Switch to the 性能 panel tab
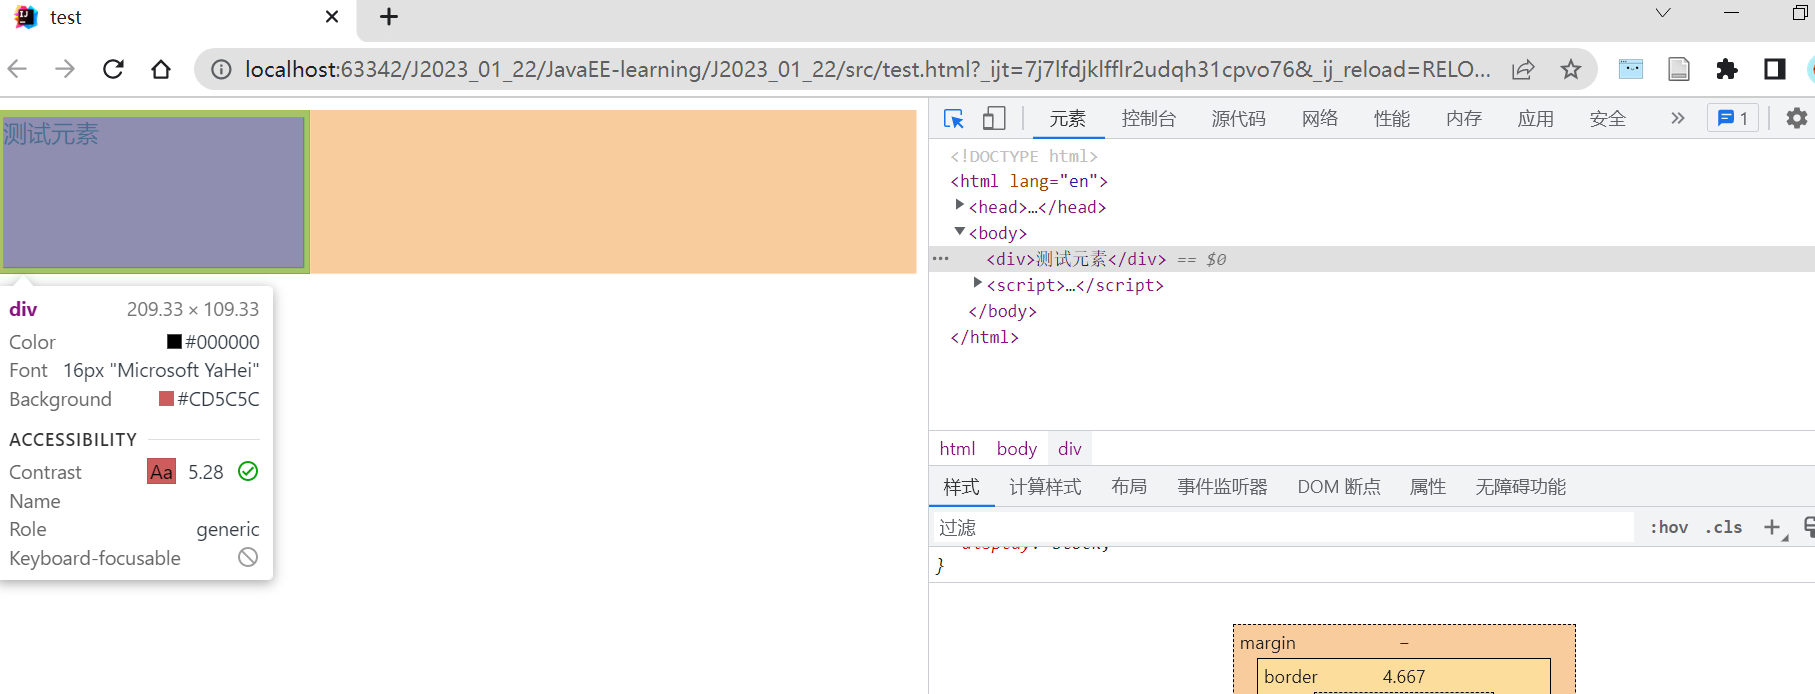 1392,119
